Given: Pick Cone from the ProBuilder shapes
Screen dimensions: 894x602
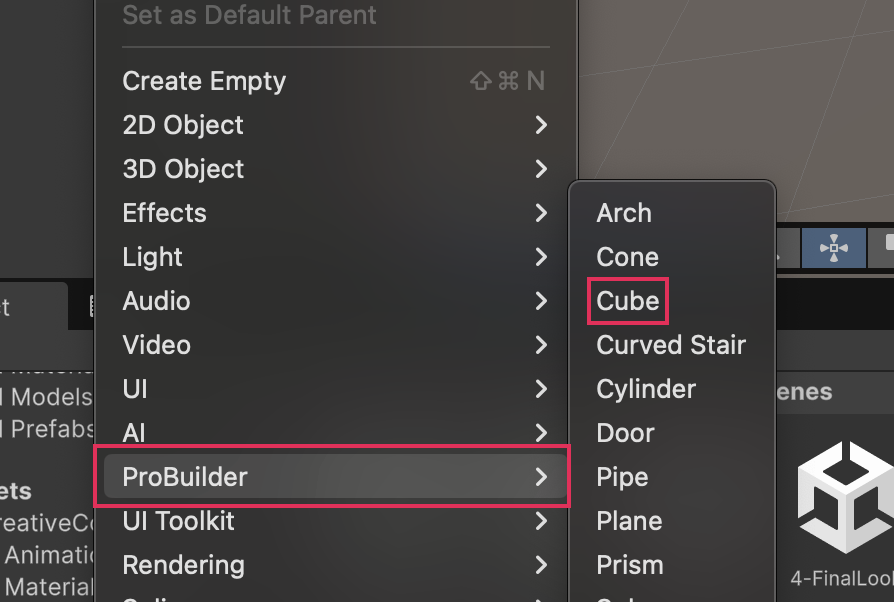Looking at the screenshot, I should [627, 257].
